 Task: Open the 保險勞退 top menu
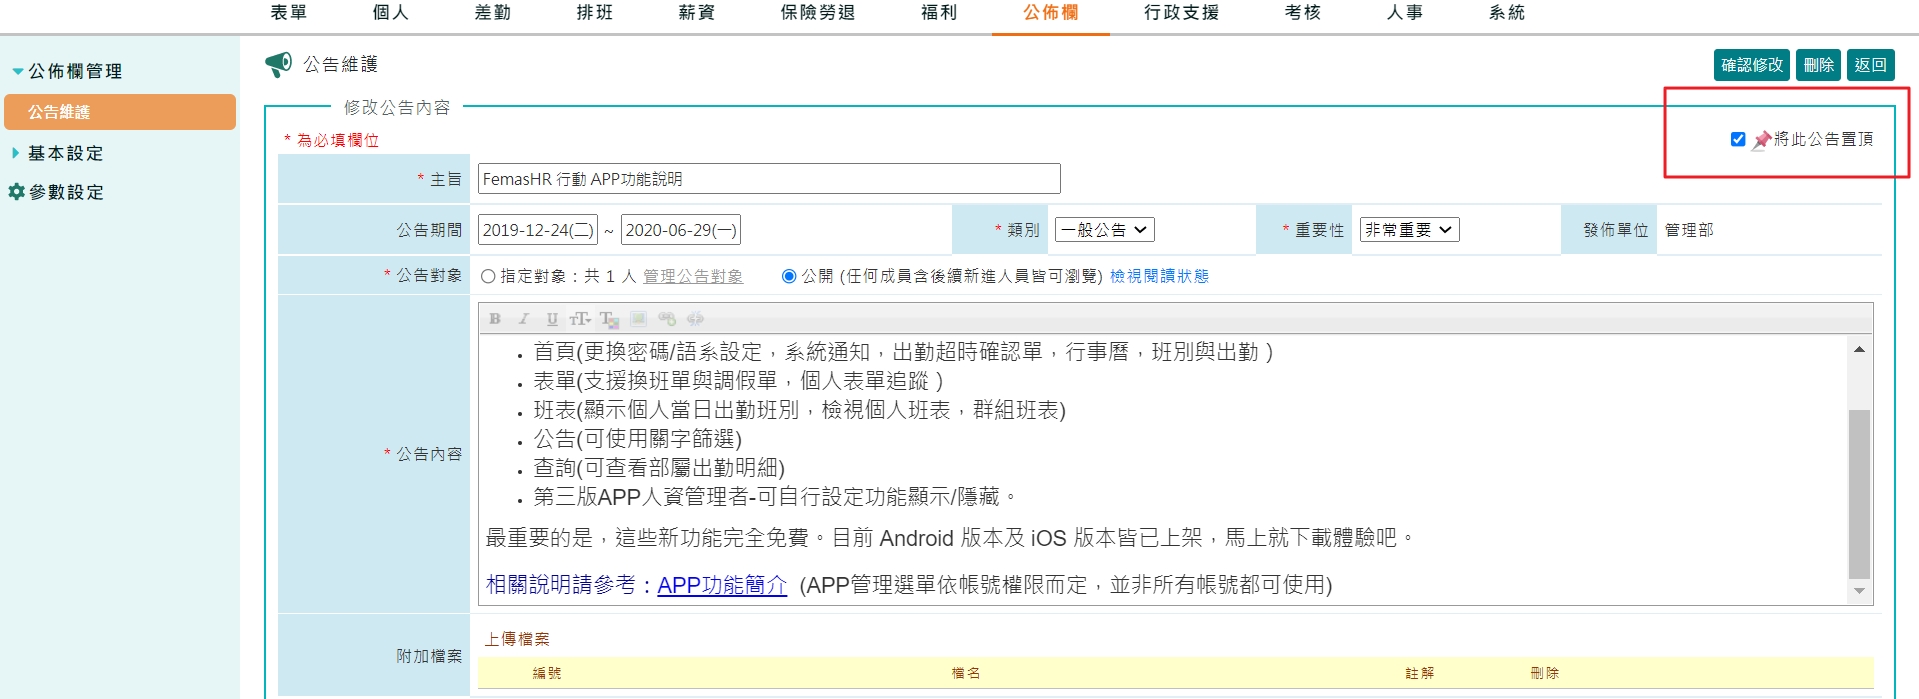coord(818,13)
